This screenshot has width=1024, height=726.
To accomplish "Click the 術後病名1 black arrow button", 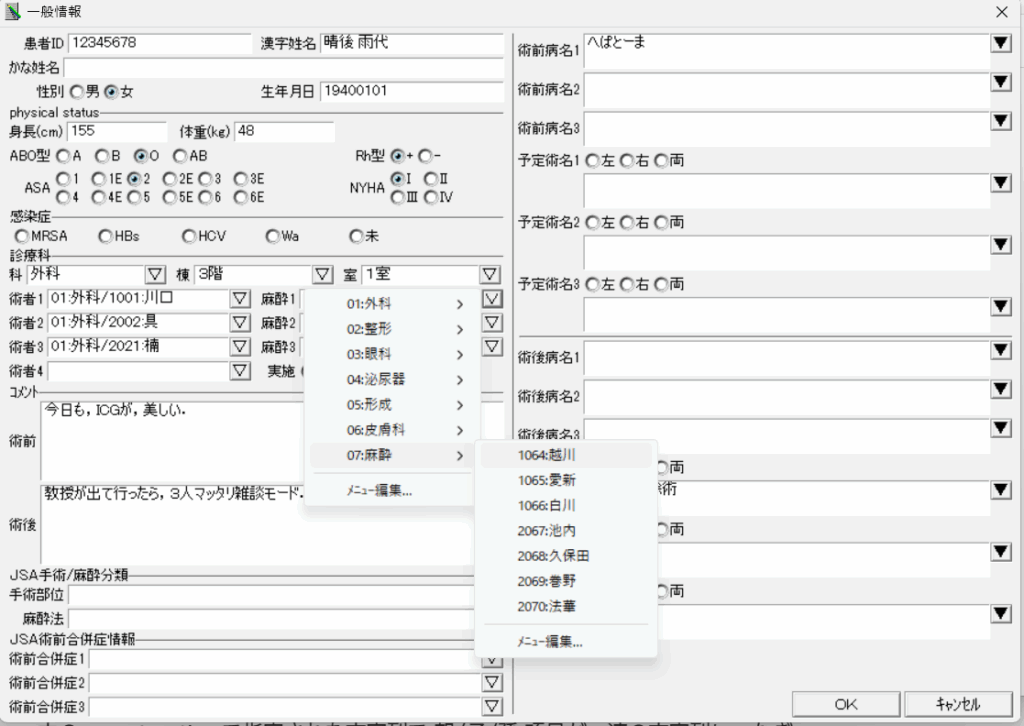I will [x=1001, y=351].
